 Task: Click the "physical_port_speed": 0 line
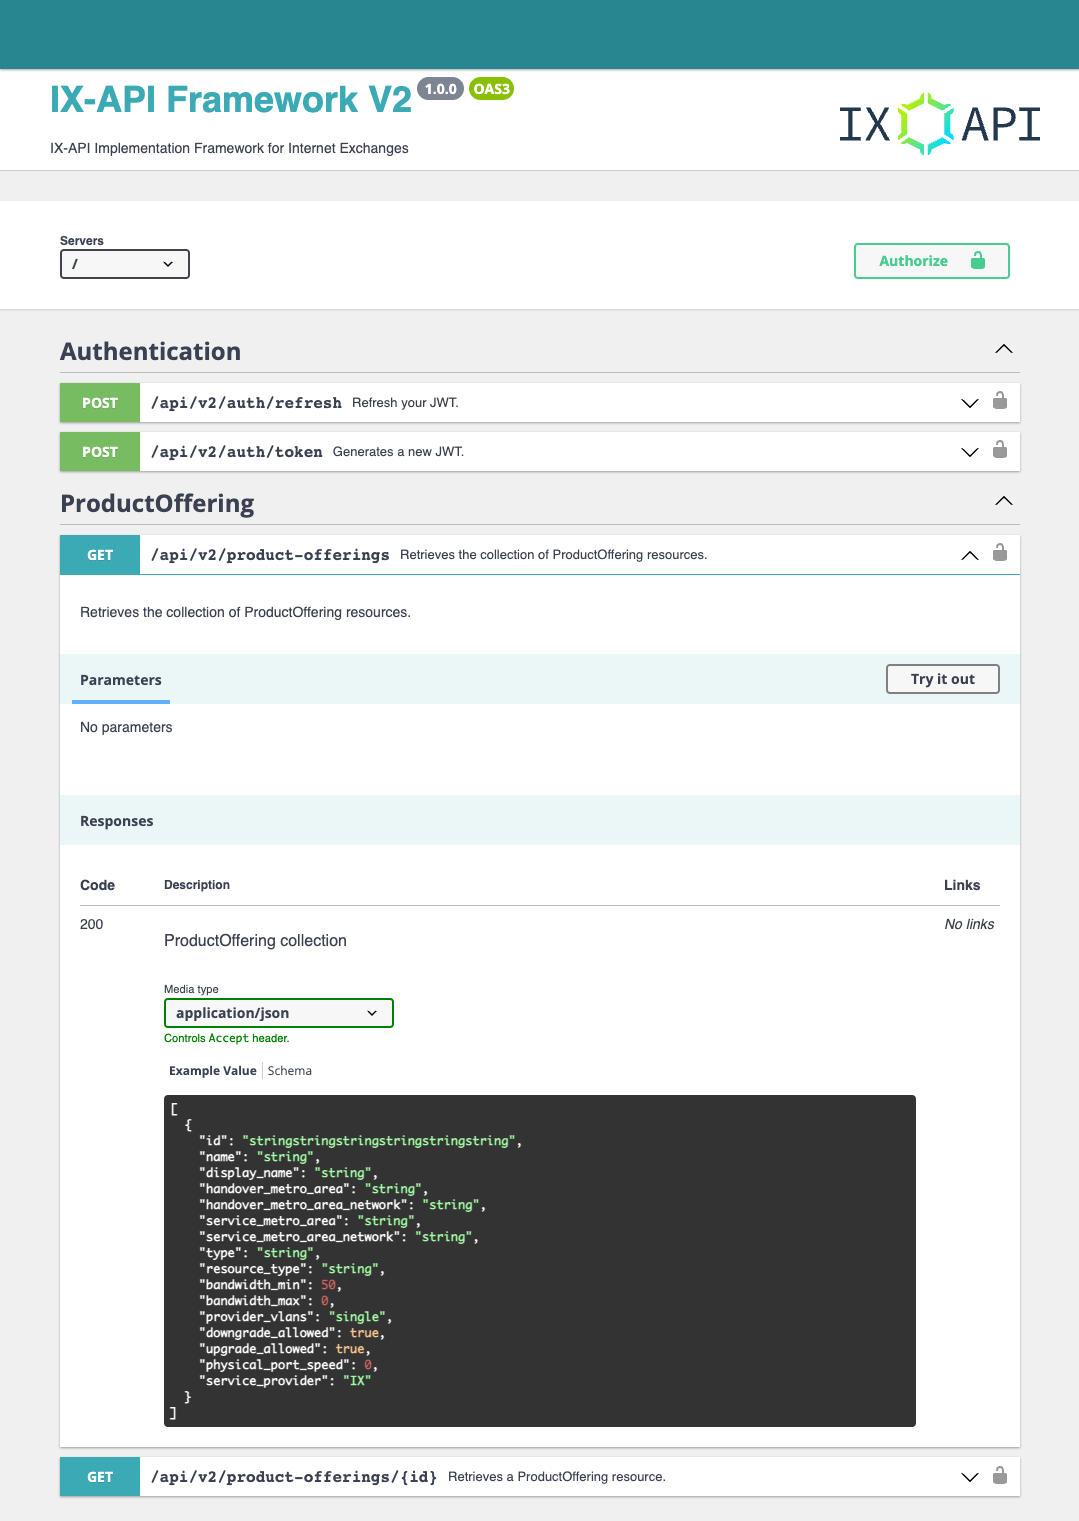(x=288, y=1365)
